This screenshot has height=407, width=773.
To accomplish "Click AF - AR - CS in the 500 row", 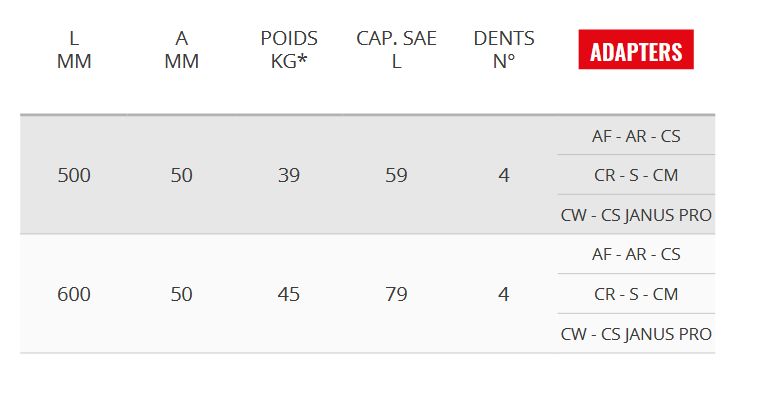I will pos(636,136).
